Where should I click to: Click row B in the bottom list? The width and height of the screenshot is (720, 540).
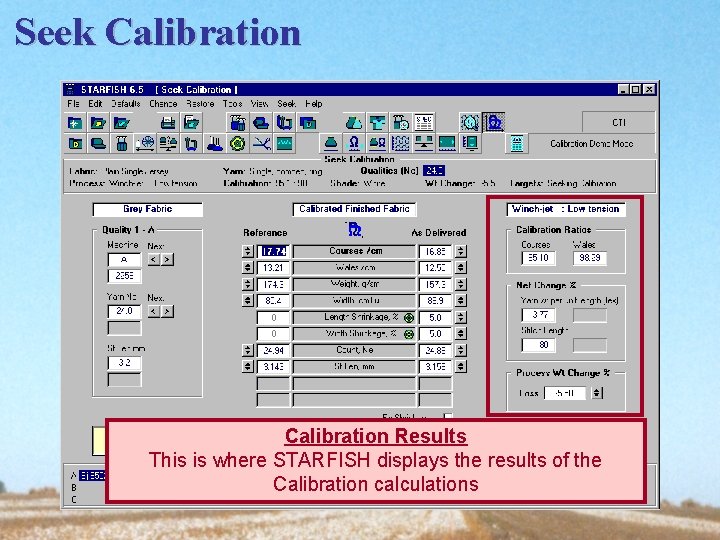pyautogui.click(x=73, y=488)
